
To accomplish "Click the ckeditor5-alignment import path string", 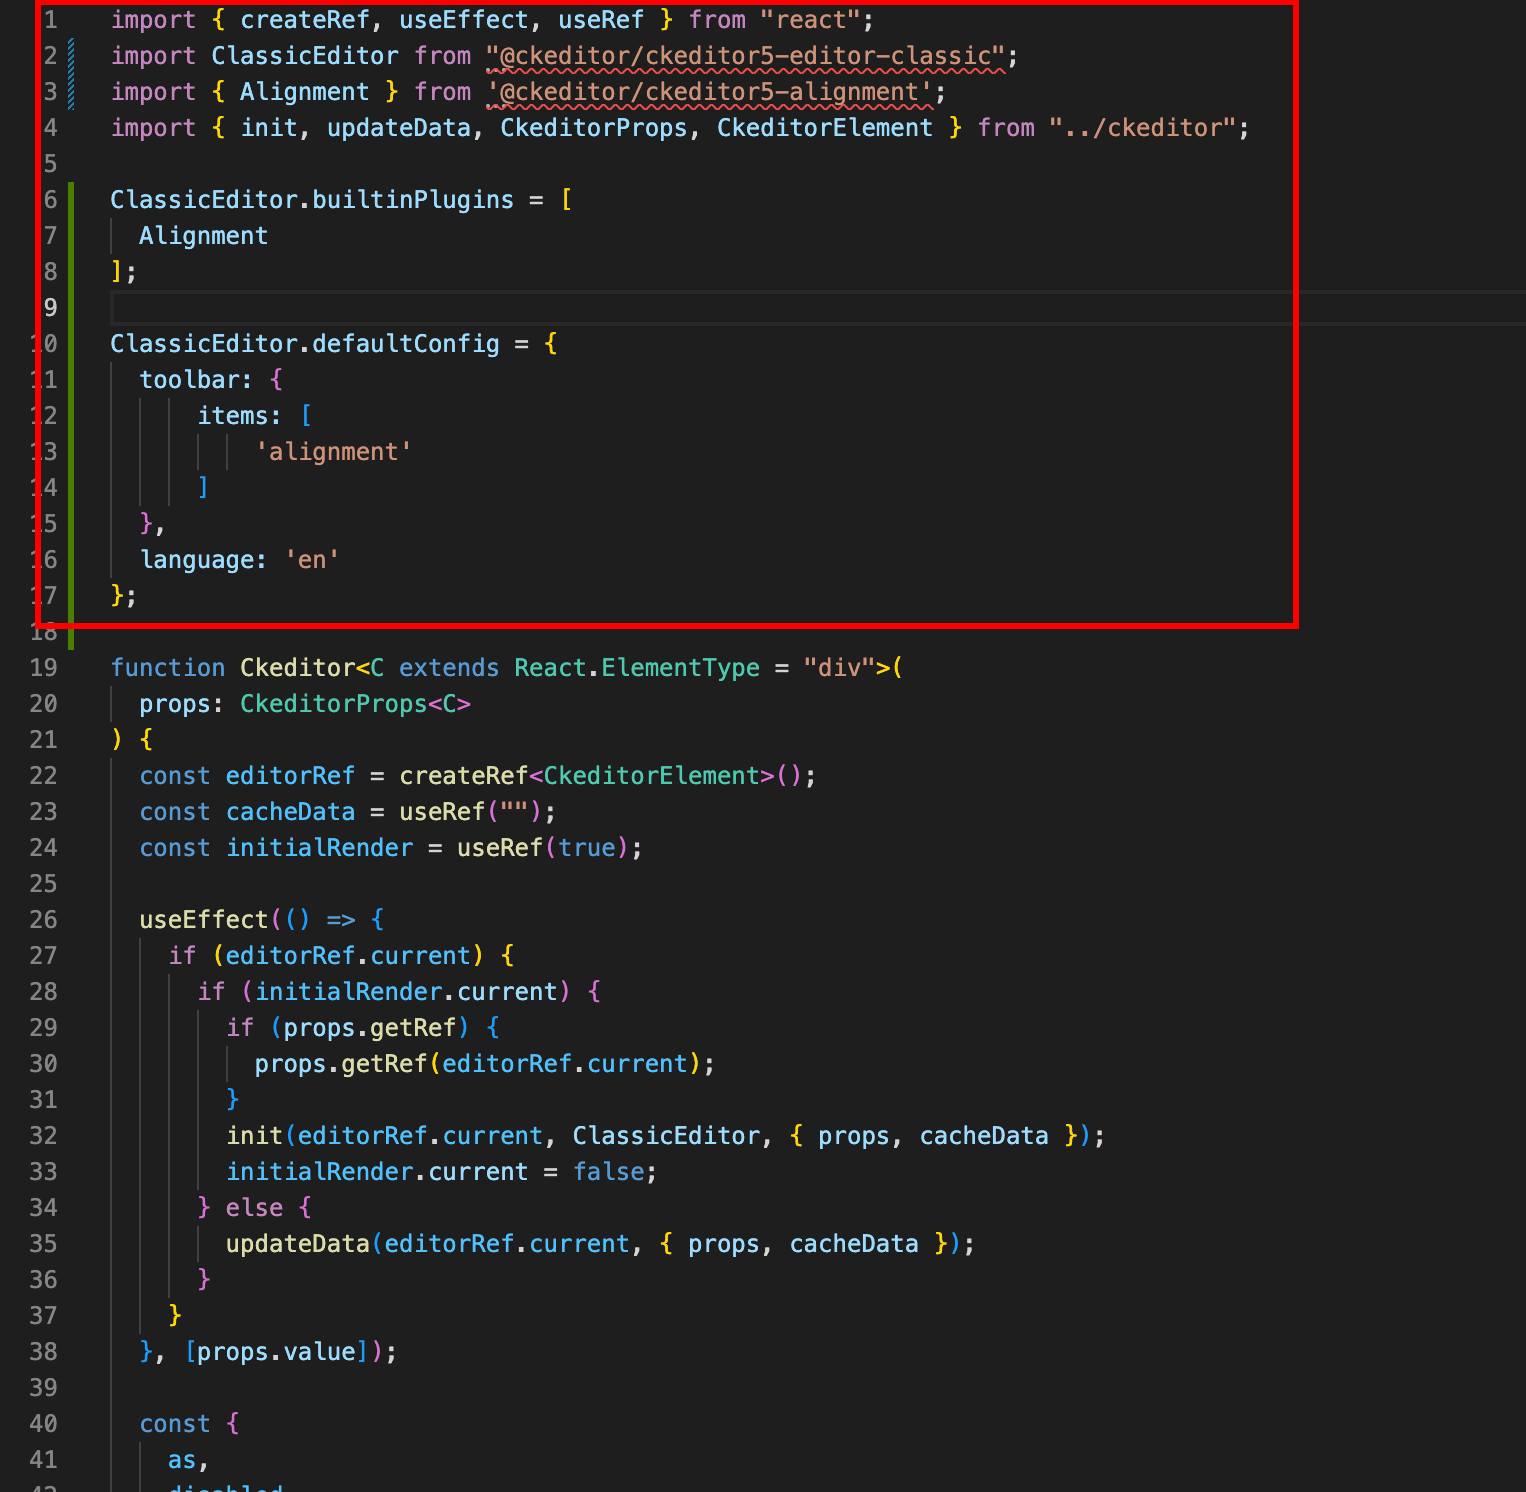I will (715, 92).
